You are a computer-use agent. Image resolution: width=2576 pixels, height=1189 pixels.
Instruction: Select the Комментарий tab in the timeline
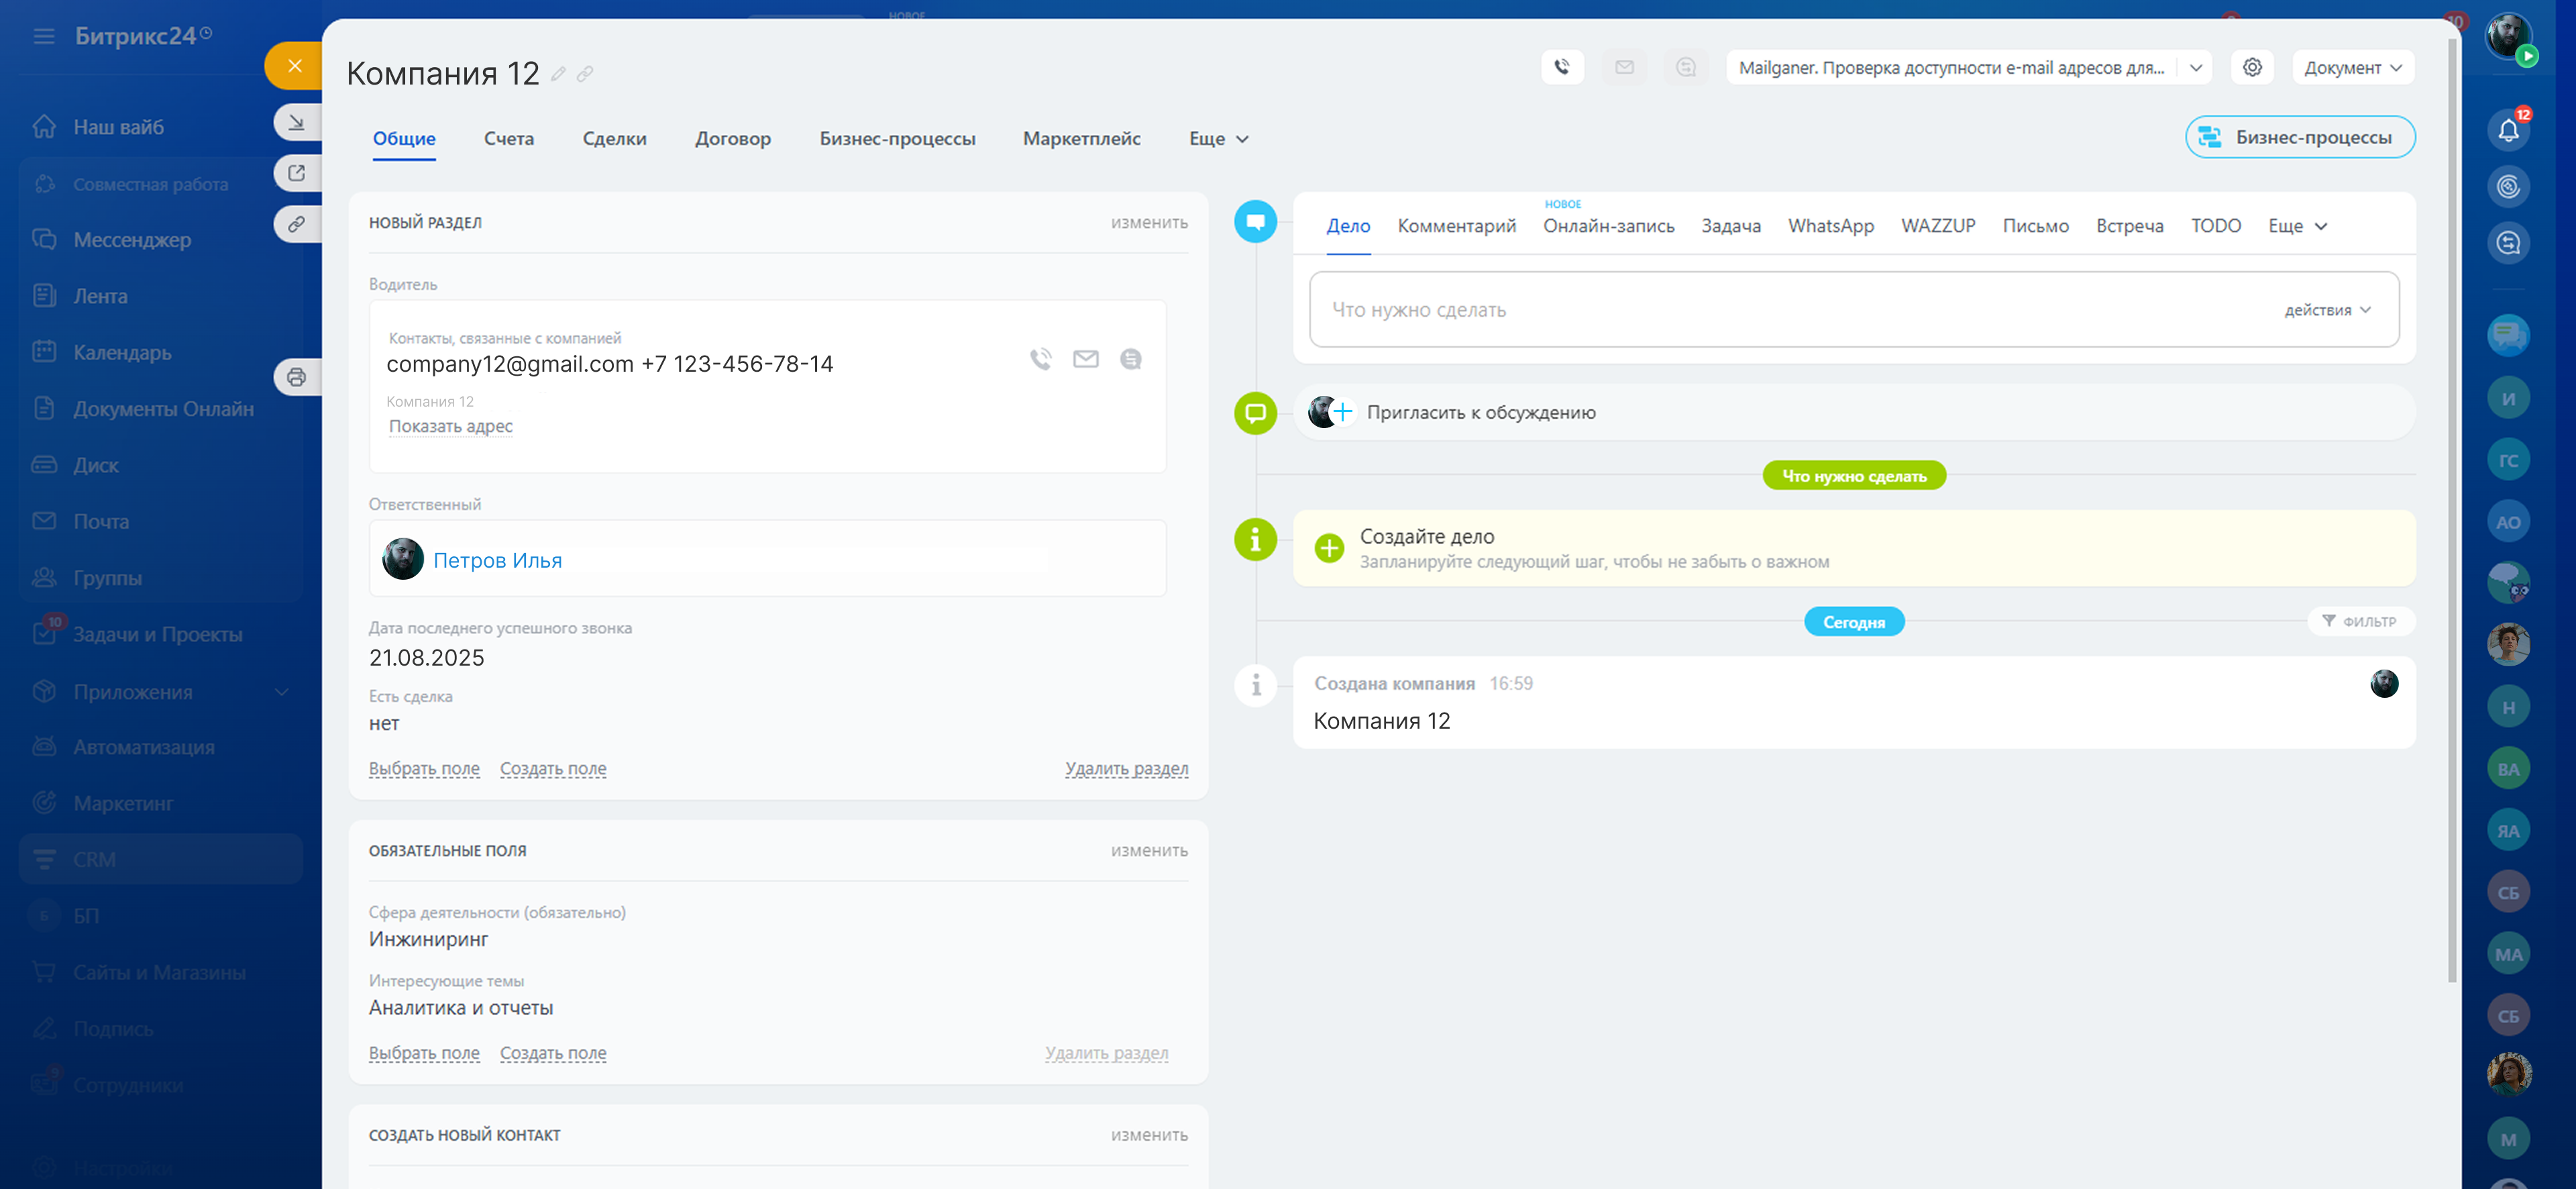[1456, 226]
